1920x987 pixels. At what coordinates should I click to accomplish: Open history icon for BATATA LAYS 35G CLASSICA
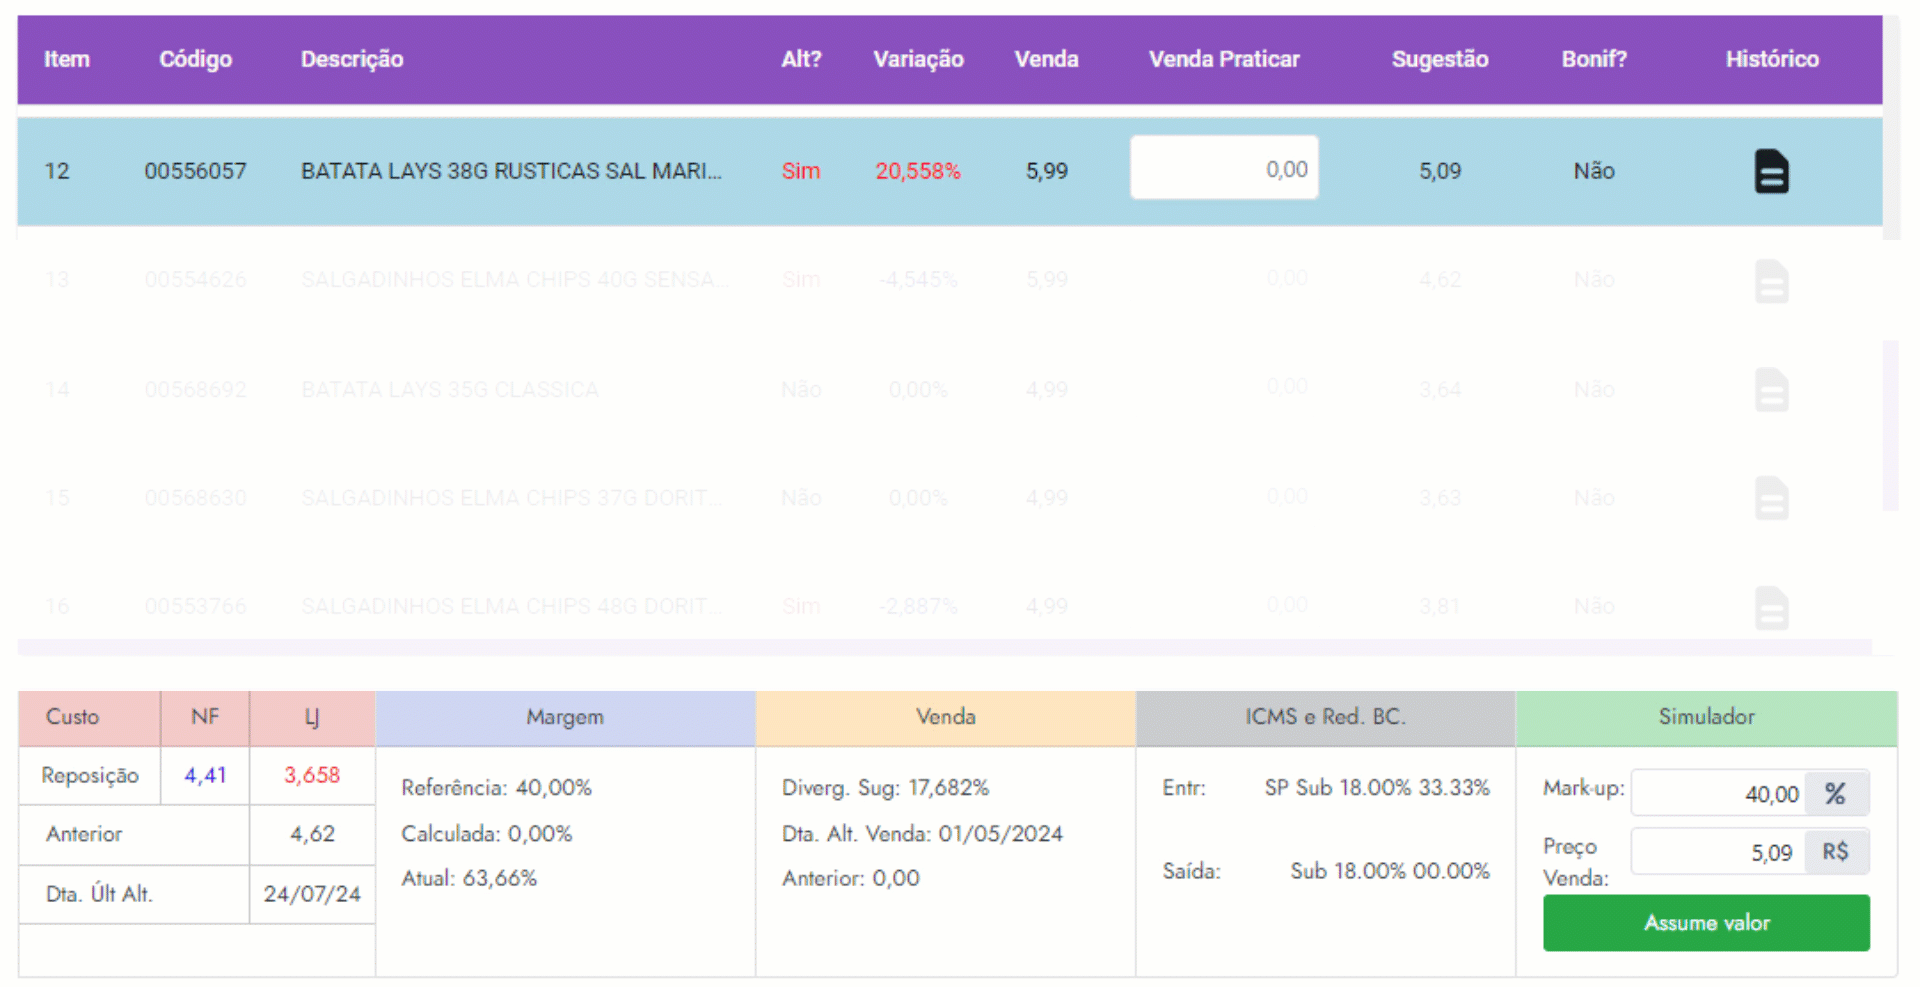(x=1771, y=390)
